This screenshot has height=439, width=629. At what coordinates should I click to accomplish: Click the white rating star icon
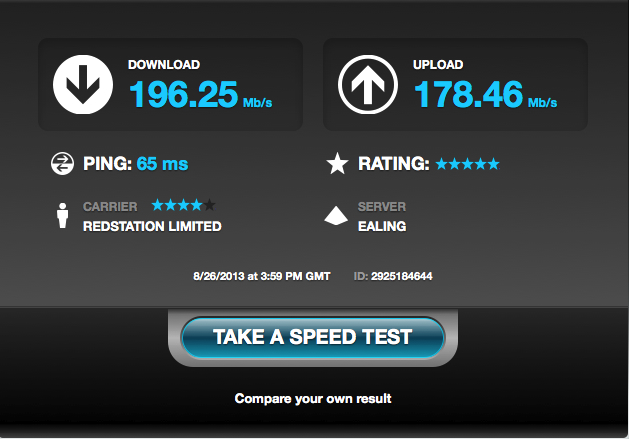click(337, 164)
